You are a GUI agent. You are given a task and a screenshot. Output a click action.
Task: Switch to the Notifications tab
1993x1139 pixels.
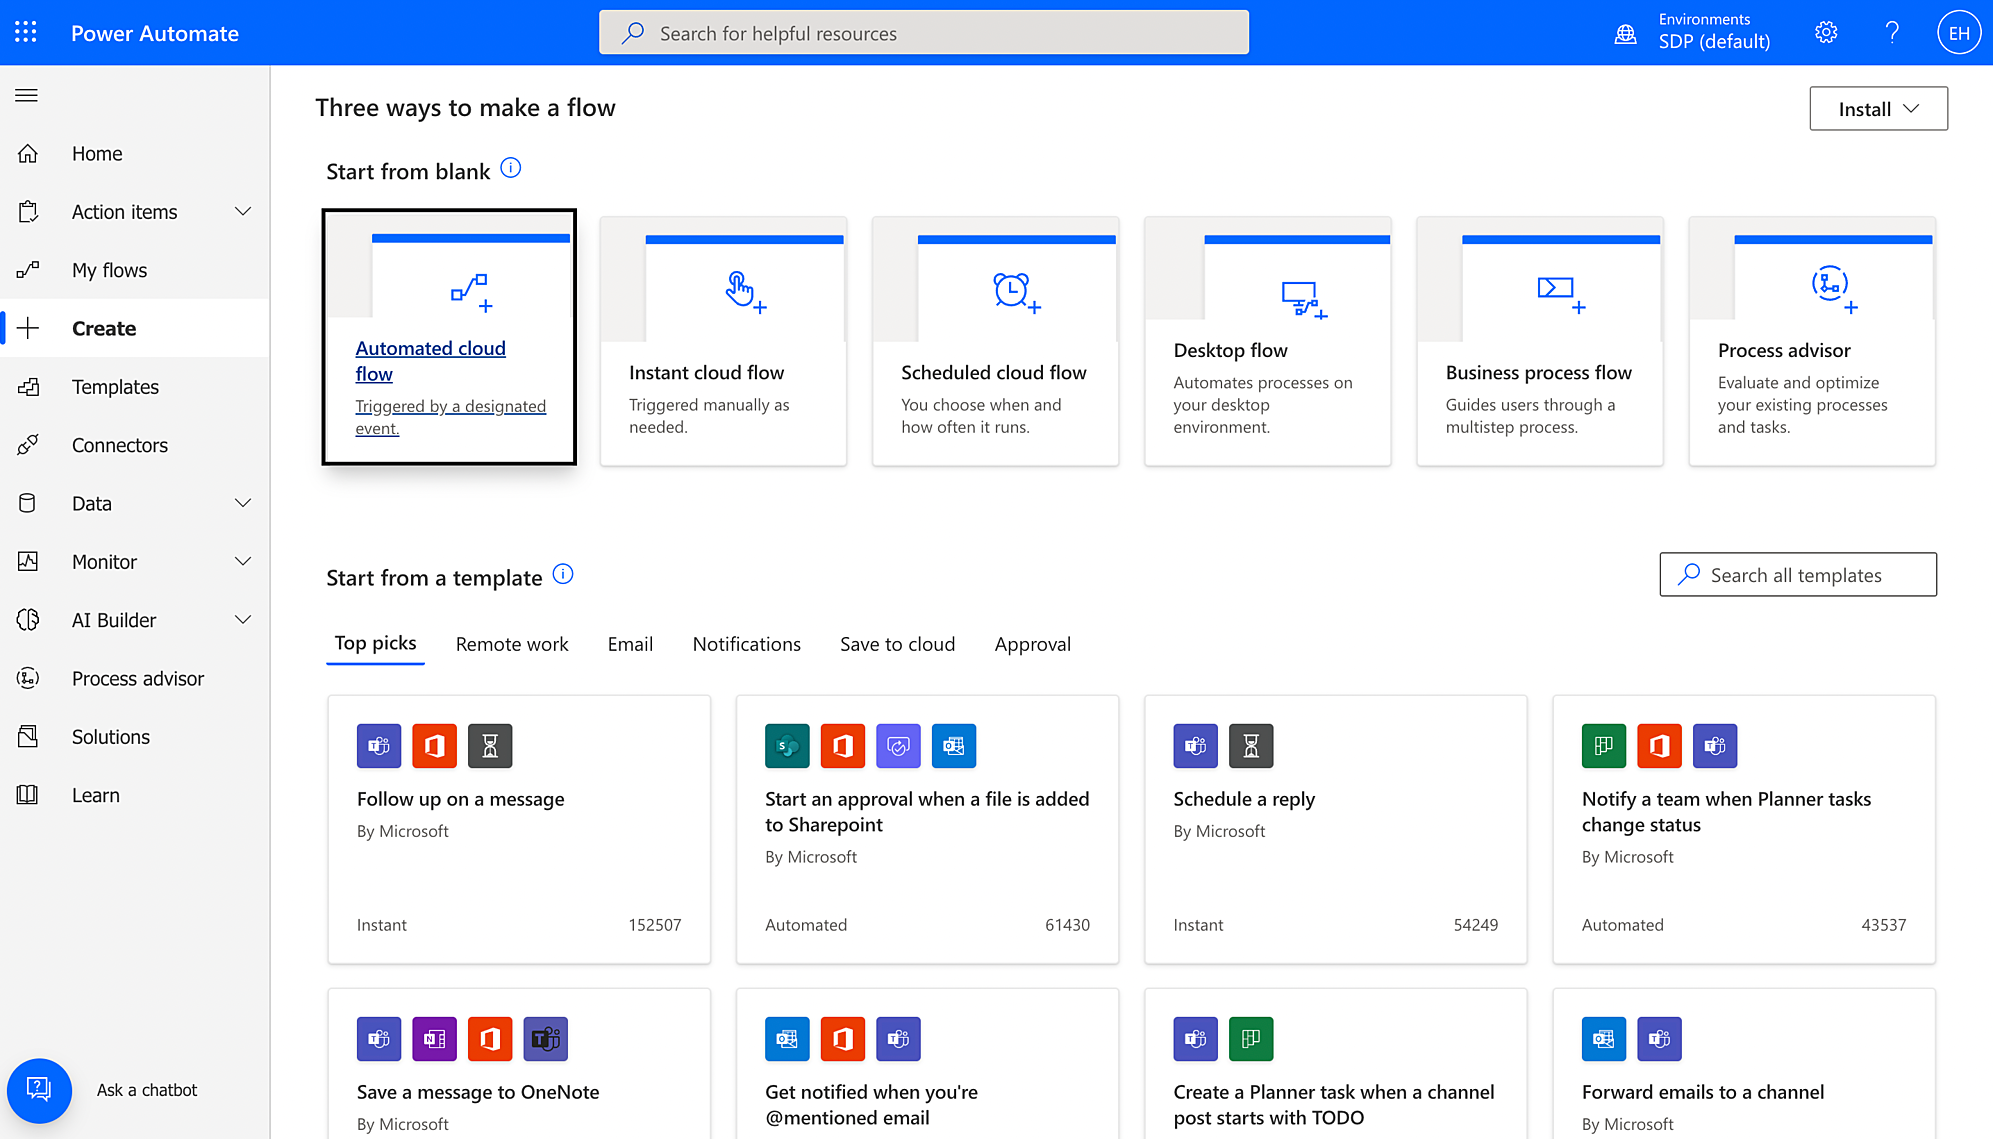coord(747,644)
